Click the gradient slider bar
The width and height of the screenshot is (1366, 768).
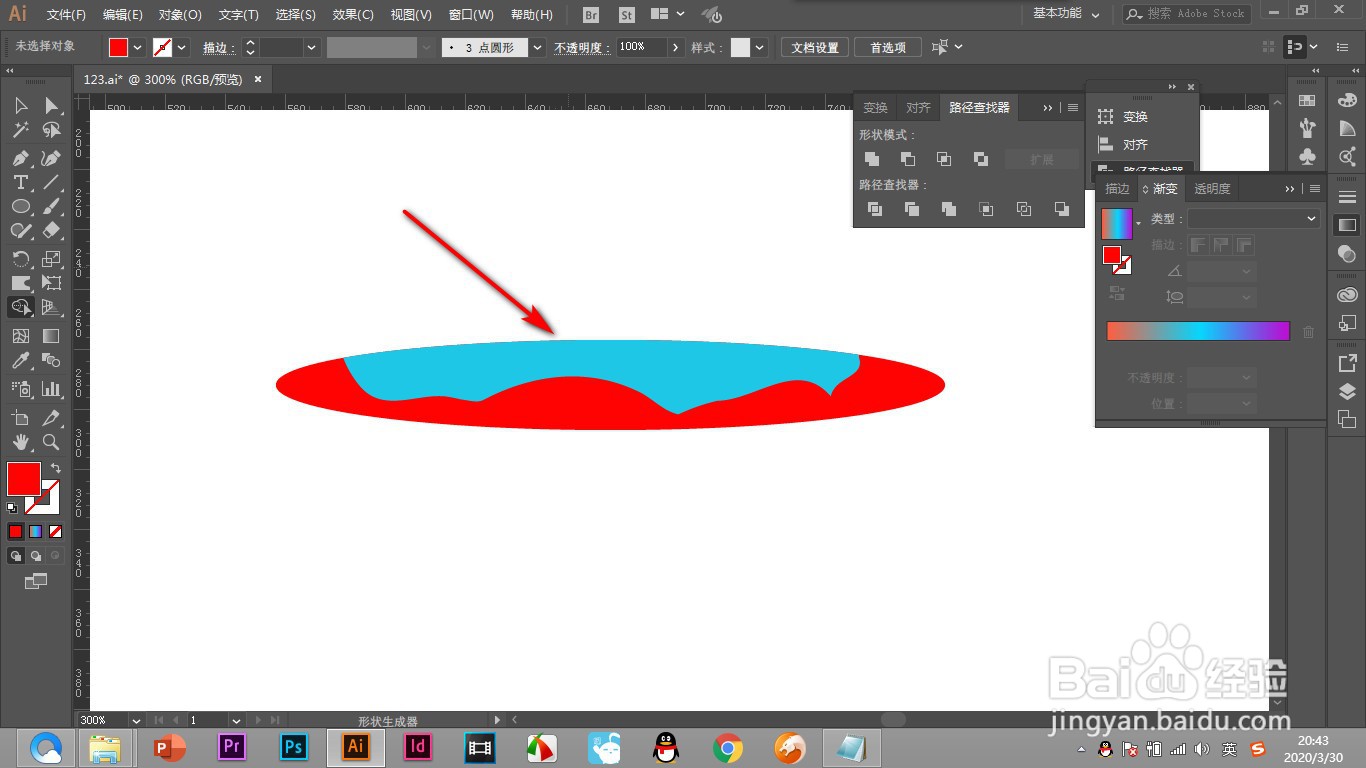(x=1198, y=331)
